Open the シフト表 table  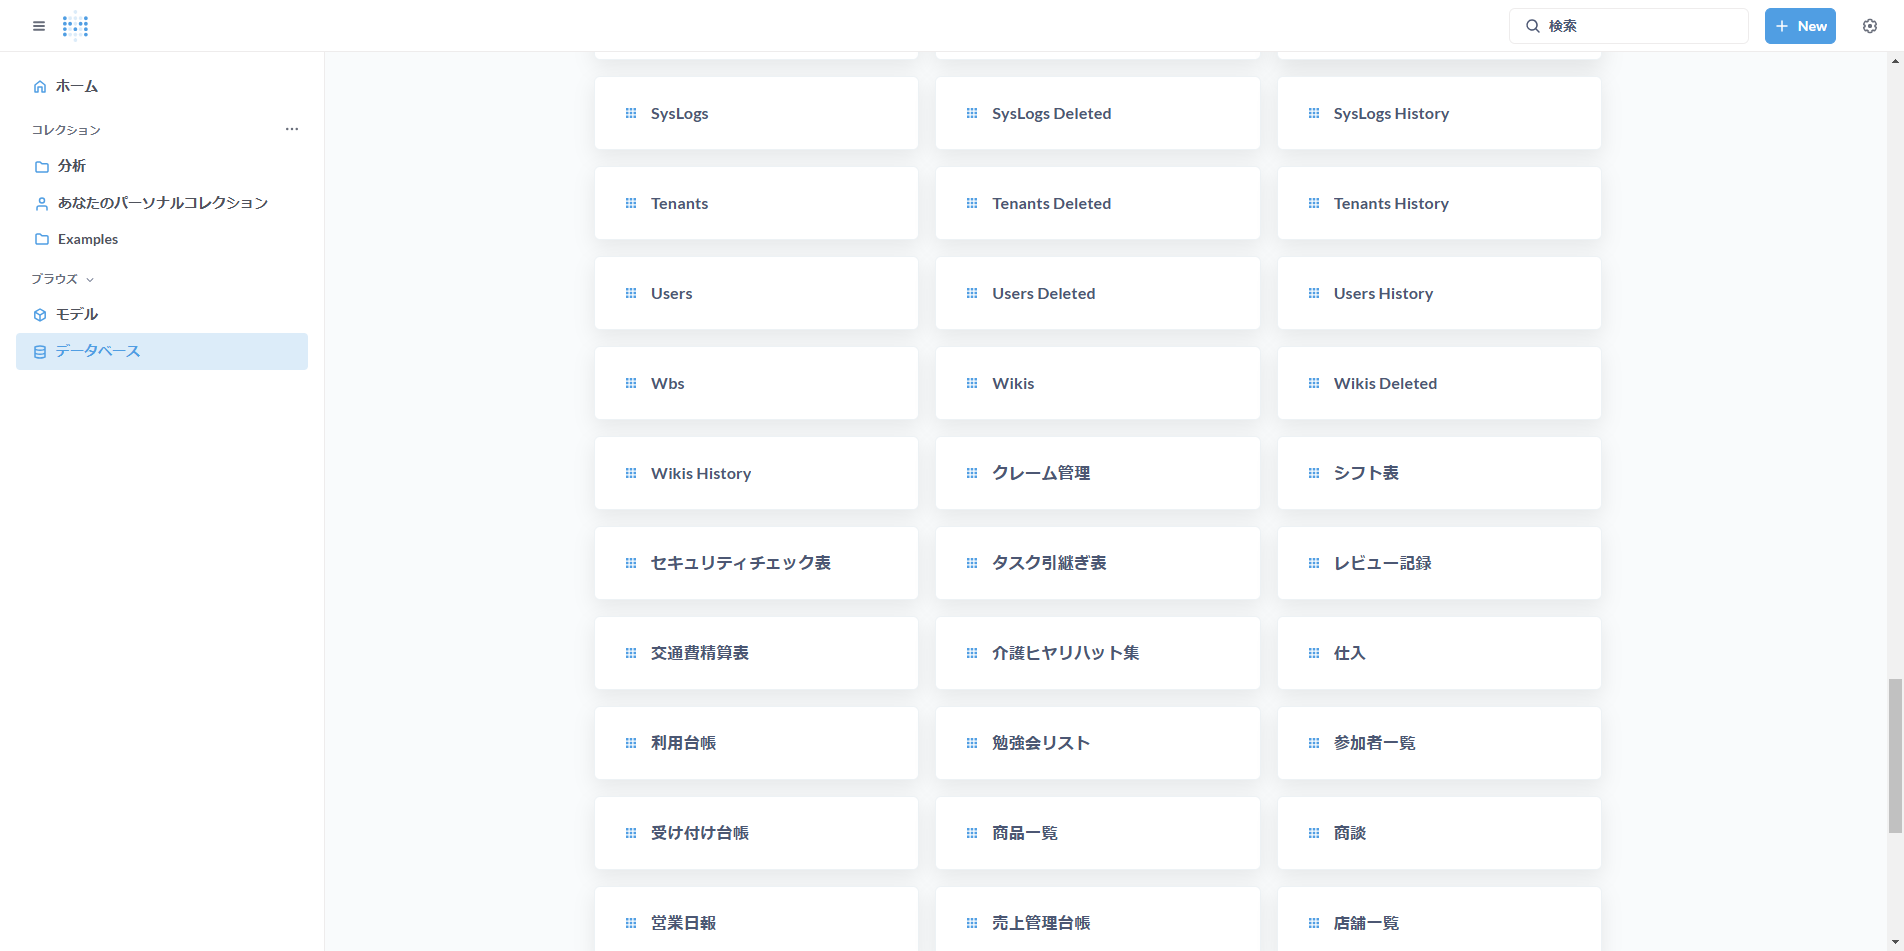click(x=1439, y=473)
